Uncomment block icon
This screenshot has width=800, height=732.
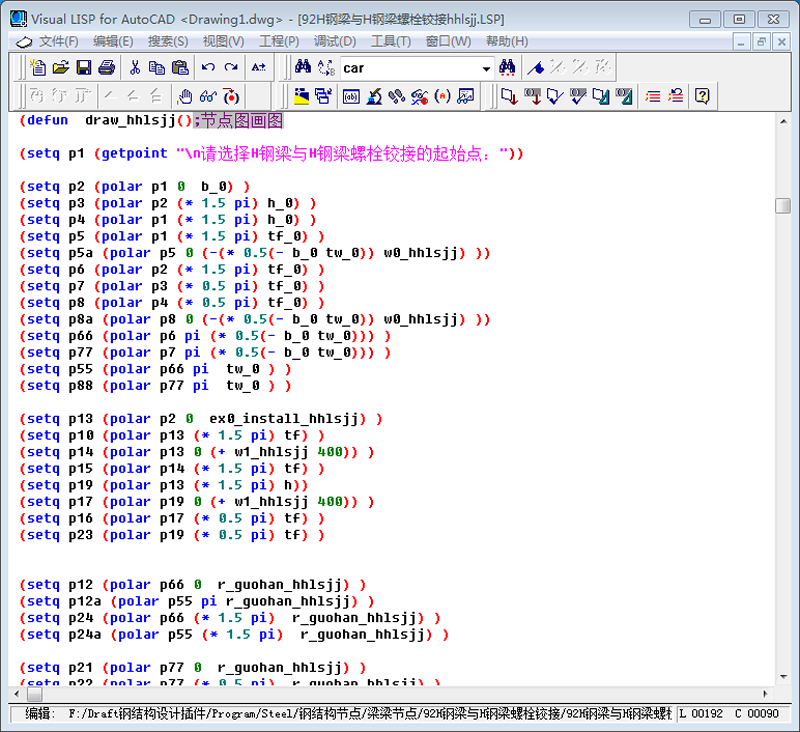coord(676,96)
